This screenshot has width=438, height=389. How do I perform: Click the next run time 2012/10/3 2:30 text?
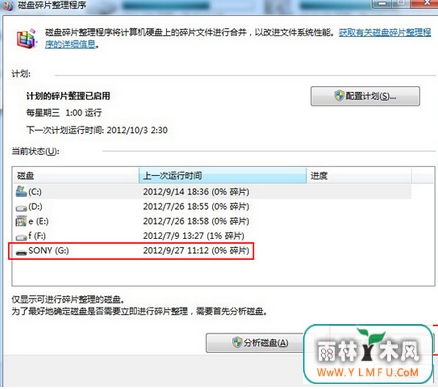(137, 130)
